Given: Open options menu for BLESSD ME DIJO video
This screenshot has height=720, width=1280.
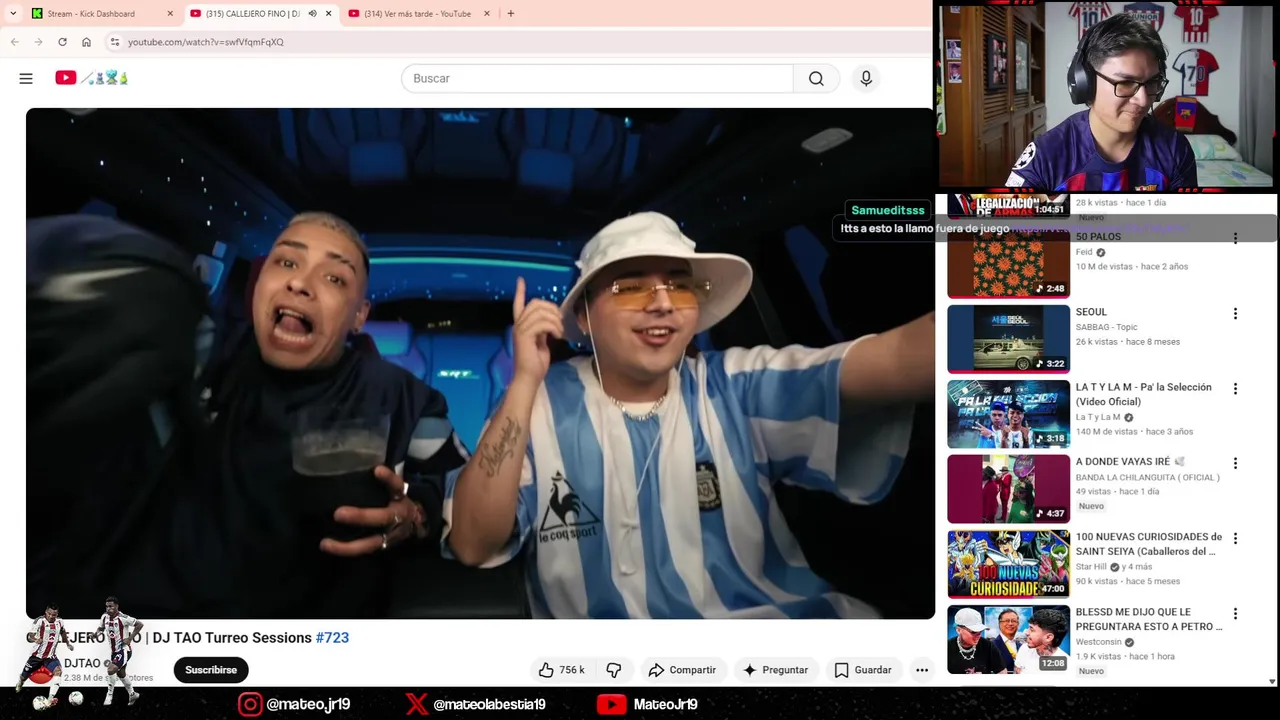Looking at the screenshot, I should click(1236, 613).
